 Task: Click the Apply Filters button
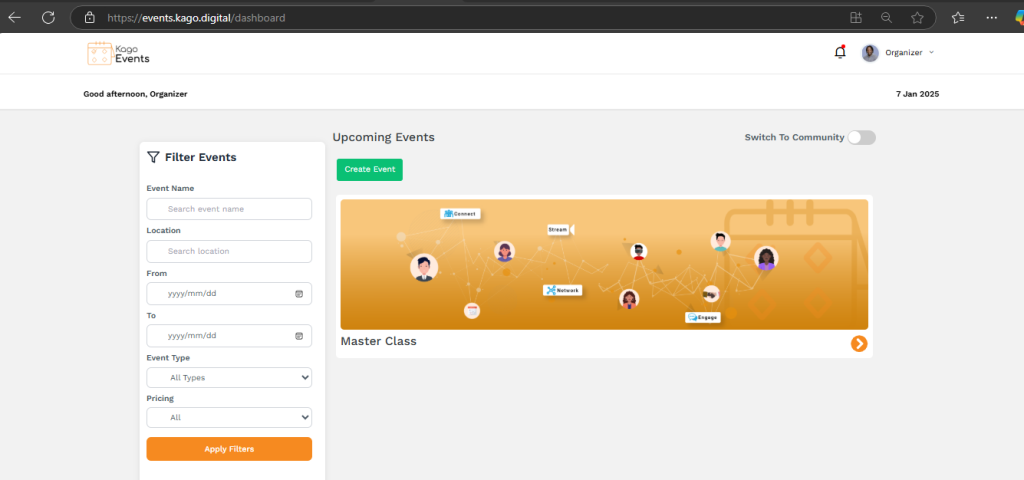(x=229, y=449)
